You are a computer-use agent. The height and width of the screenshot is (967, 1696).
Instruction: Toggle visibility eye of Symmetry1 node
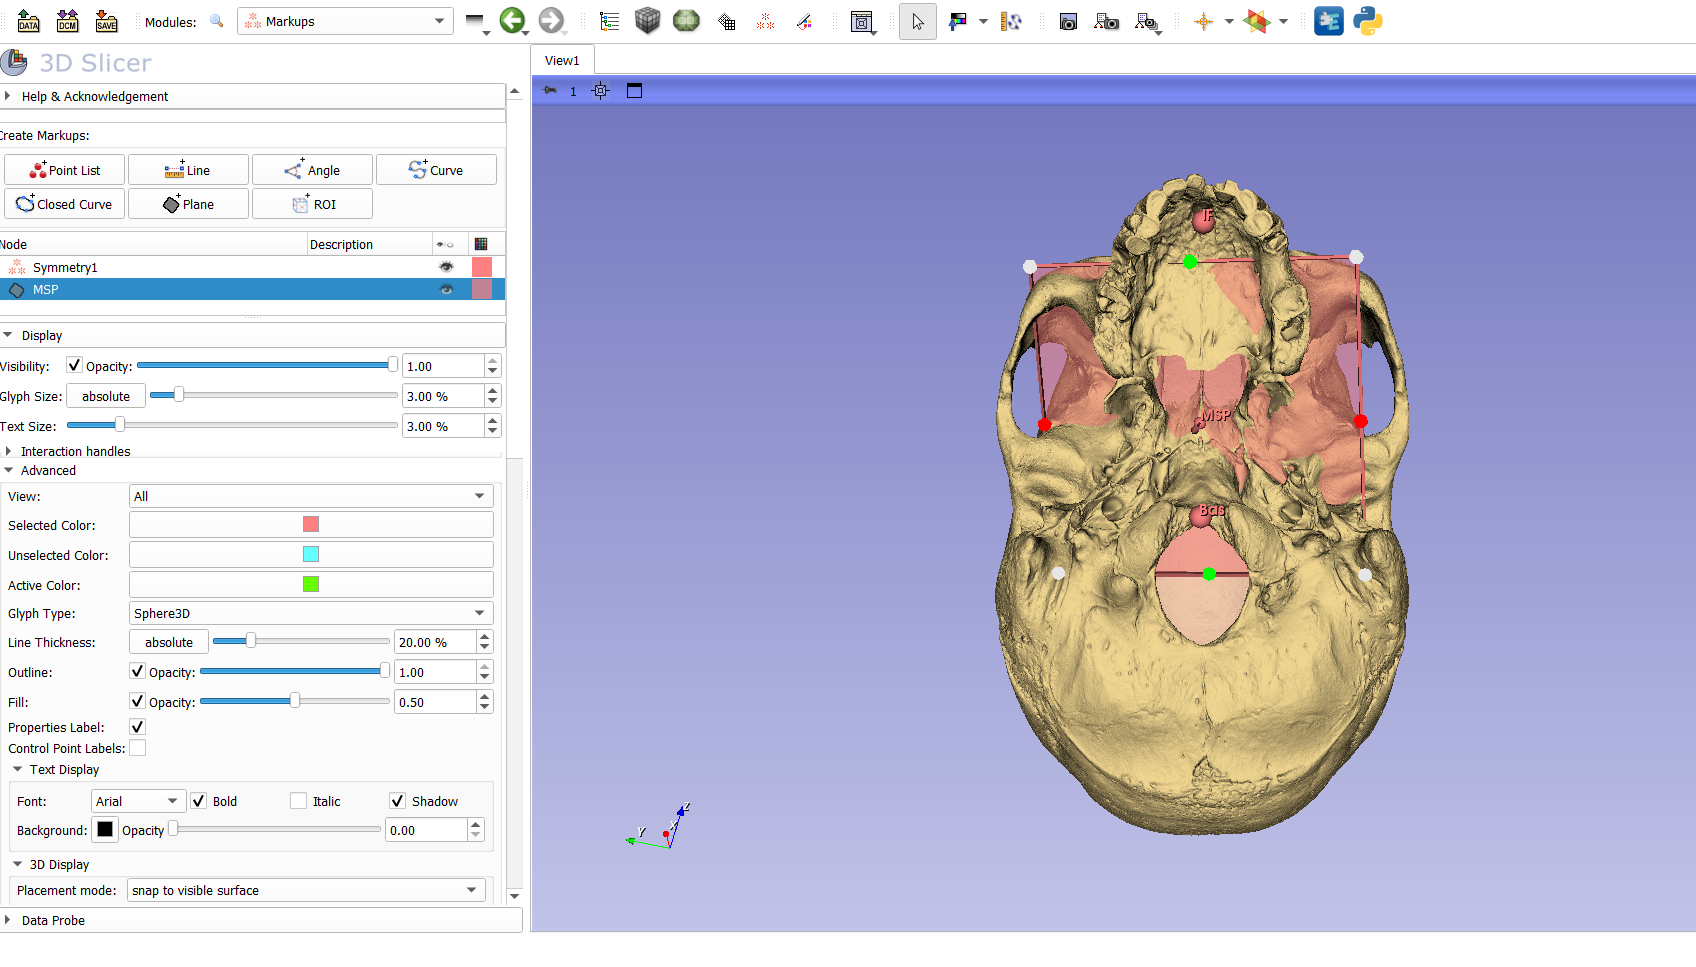click(x=446, y=267)
